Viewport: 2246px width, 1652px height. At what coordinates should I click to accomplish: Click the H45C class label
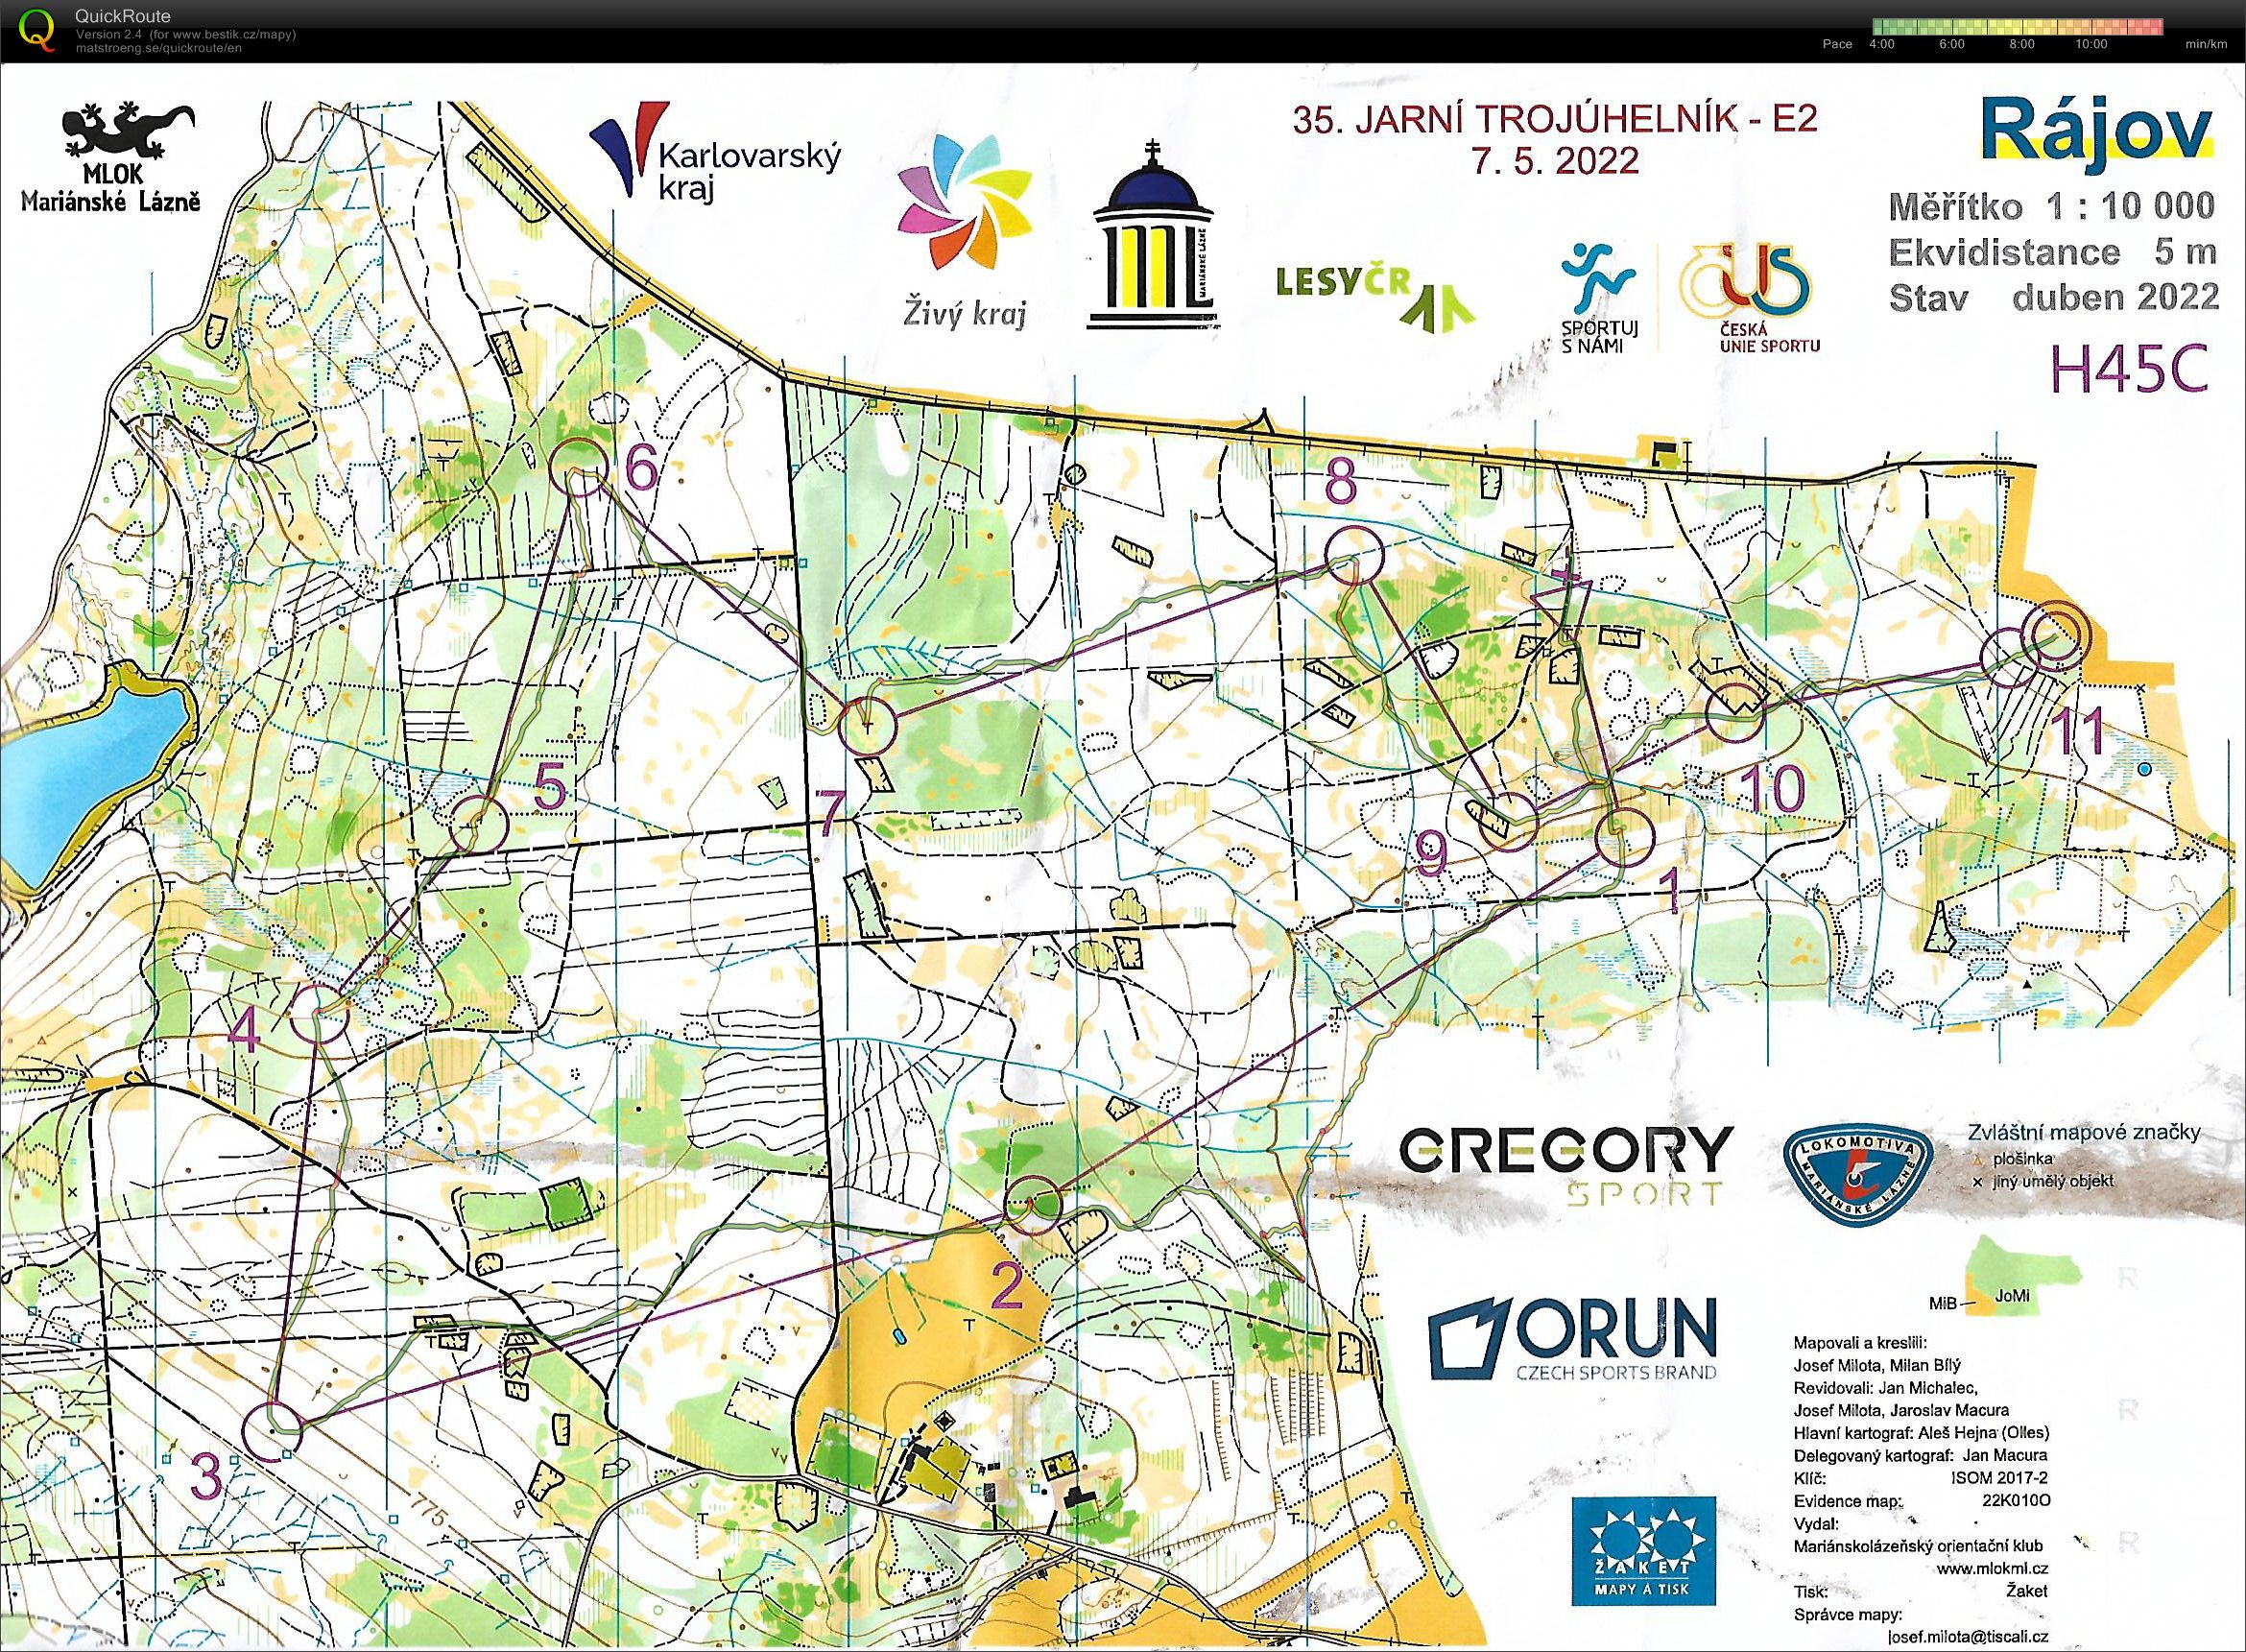2128,370
